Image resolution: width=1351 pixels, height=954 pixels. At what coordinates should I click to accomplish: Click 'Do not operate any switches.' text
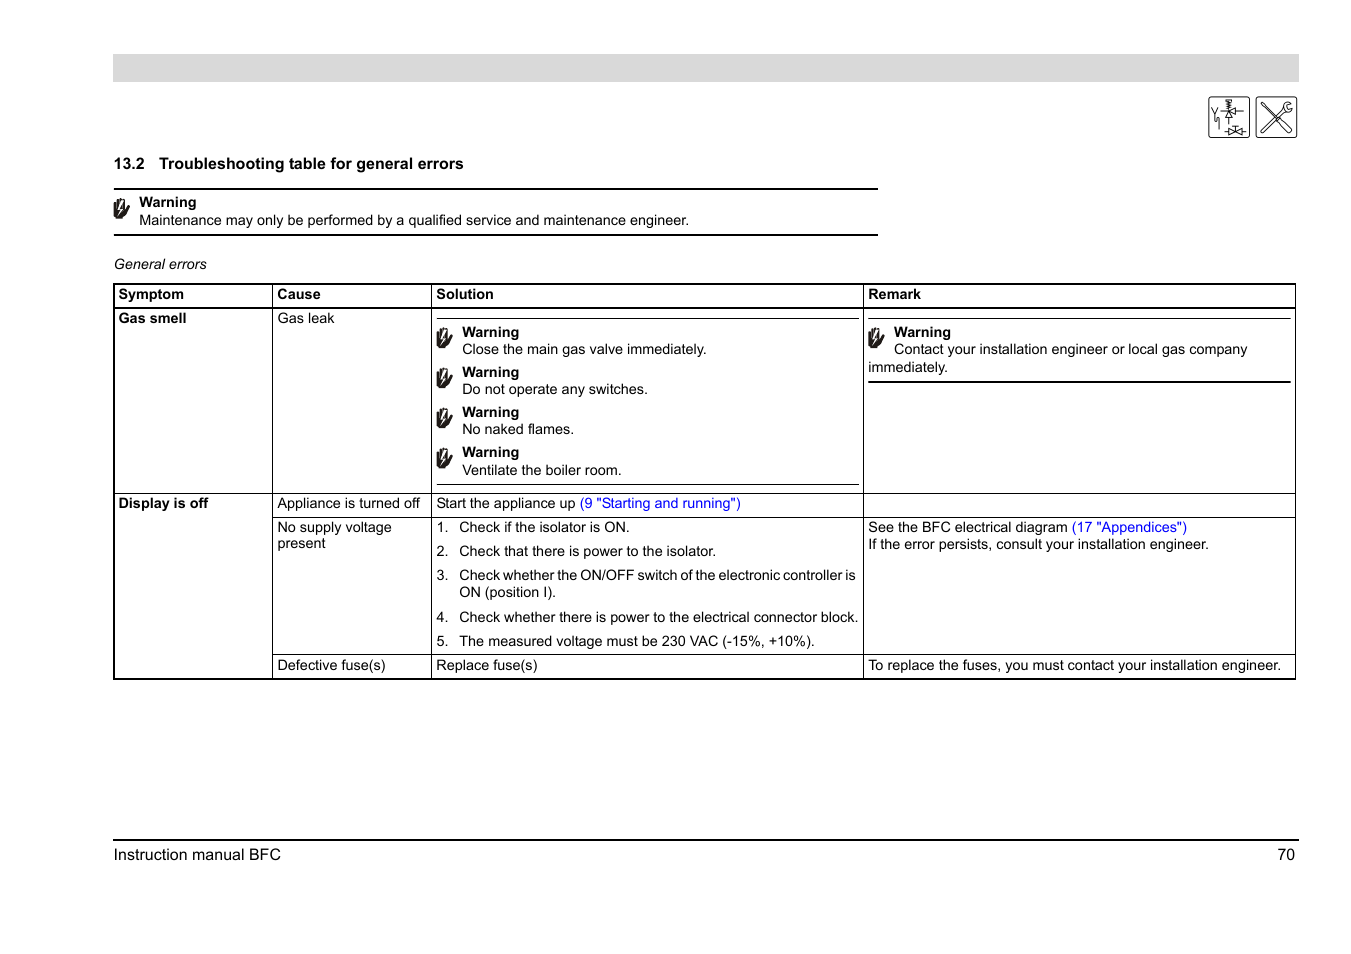pos(555,389)
